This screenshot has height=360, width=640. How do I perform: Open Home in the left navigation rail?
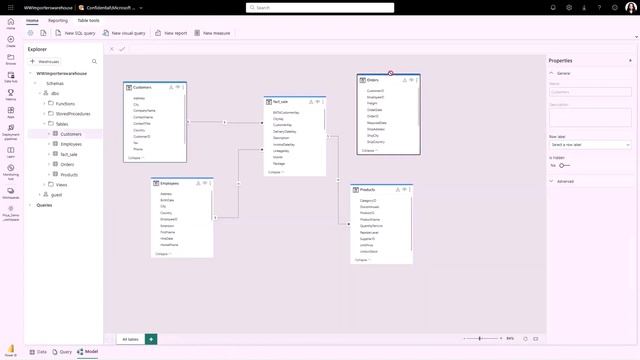coord(11,23)
